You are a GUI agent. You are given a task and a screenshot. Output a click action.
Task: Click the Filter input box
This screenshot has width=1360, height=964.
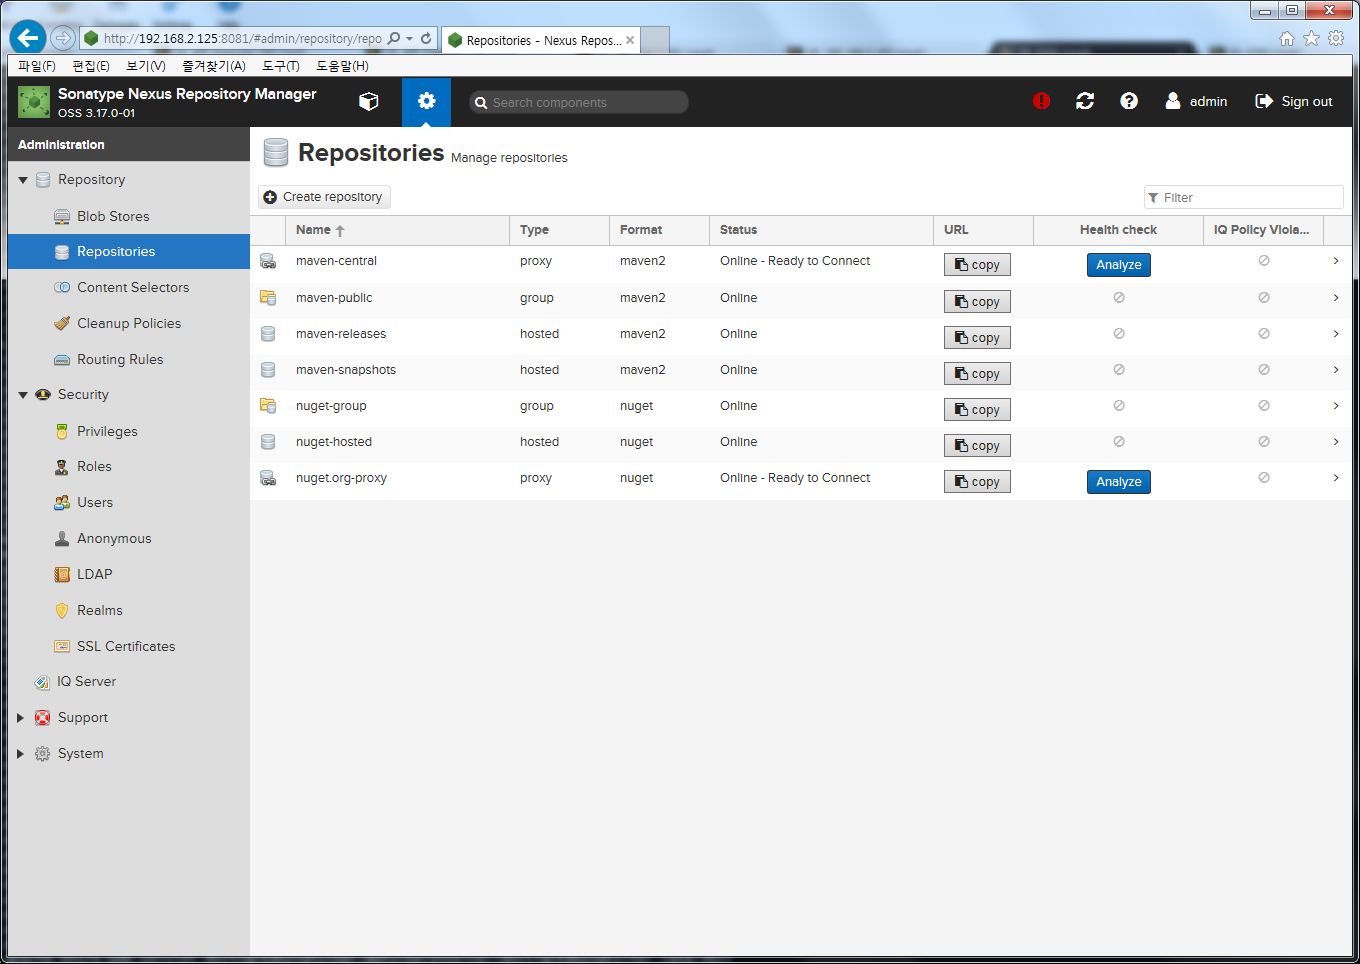tap(1244, 197)
